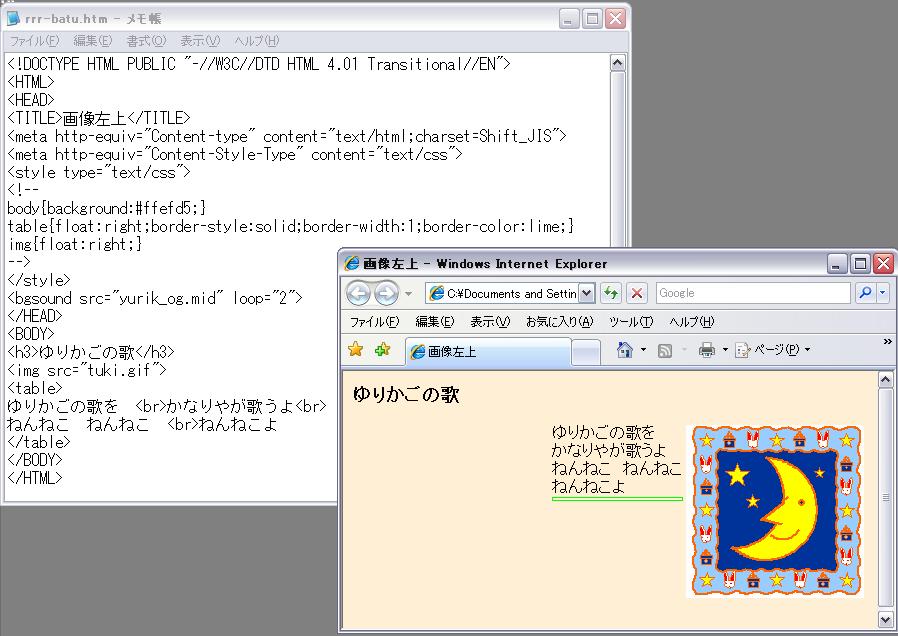Click the red Stop loading icon

coord(636,294)
